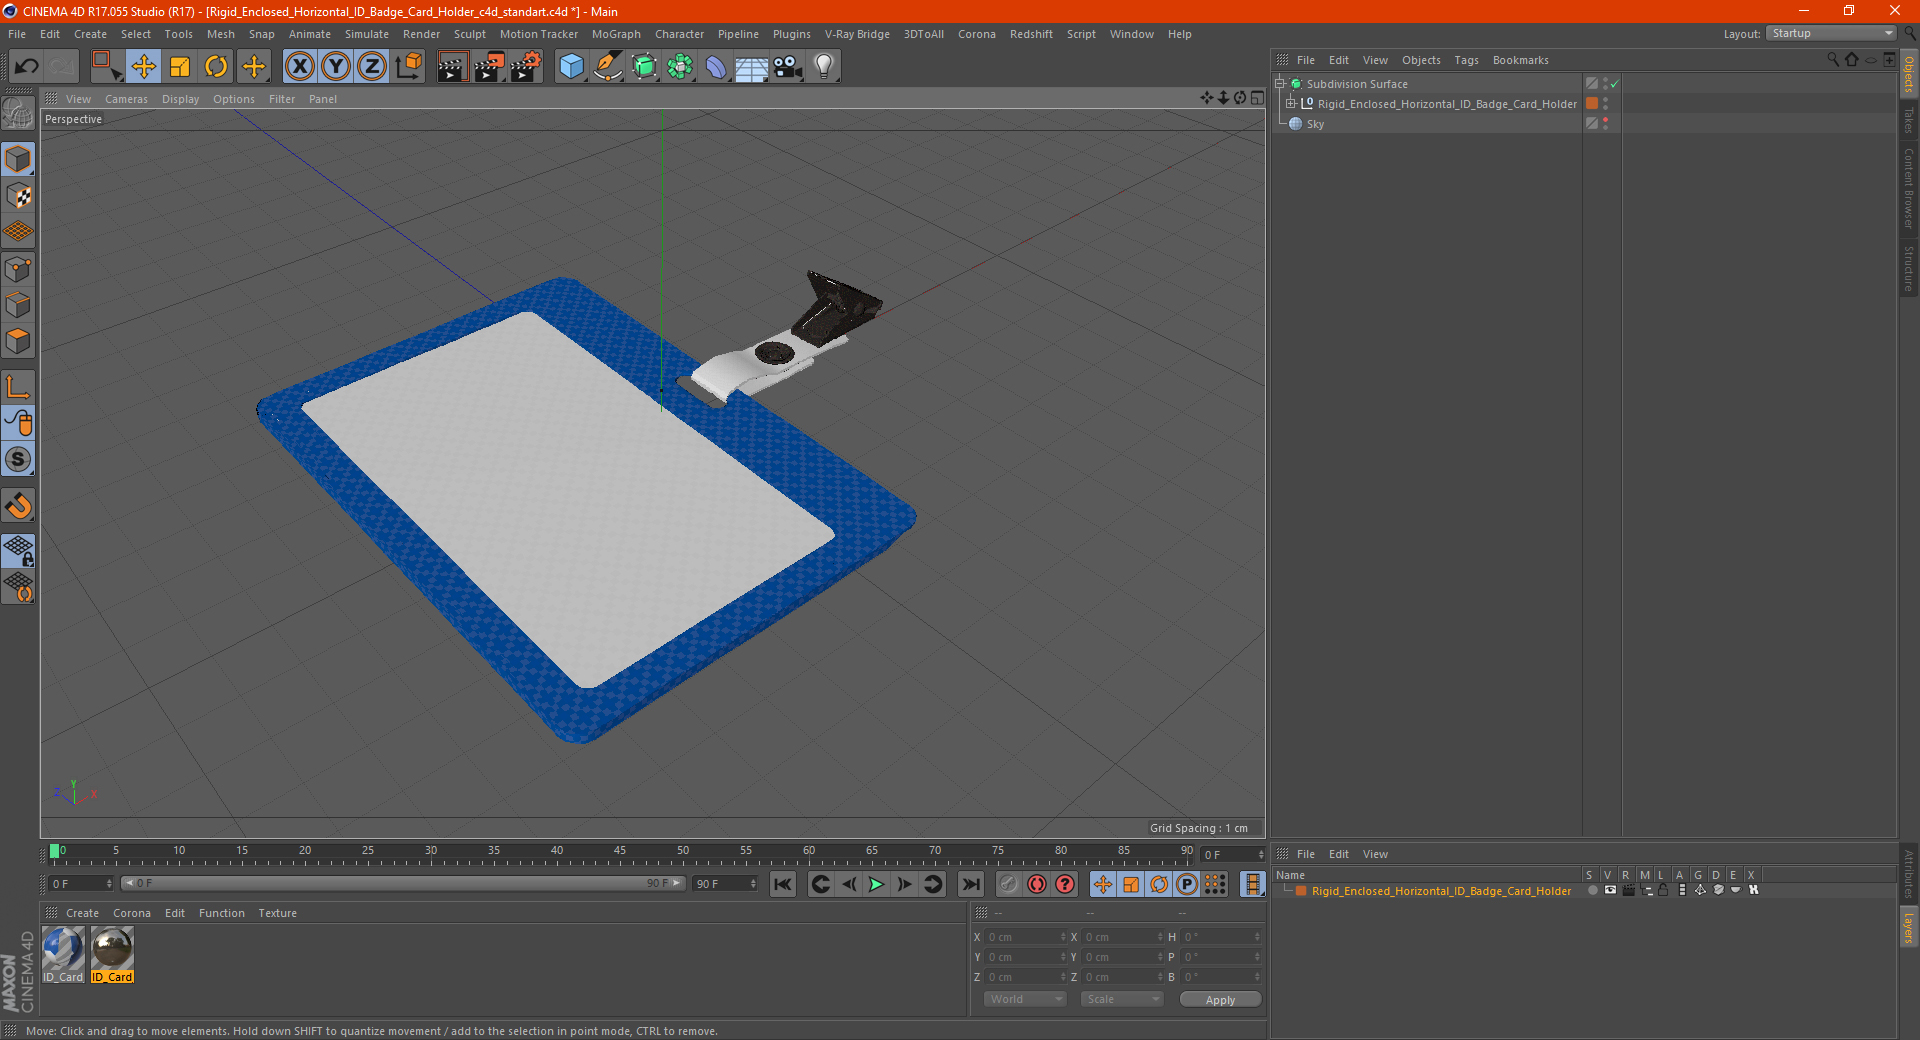
Task: Open viewport Cameras menu
Action: pyautogui.click(x=126, y=99)
